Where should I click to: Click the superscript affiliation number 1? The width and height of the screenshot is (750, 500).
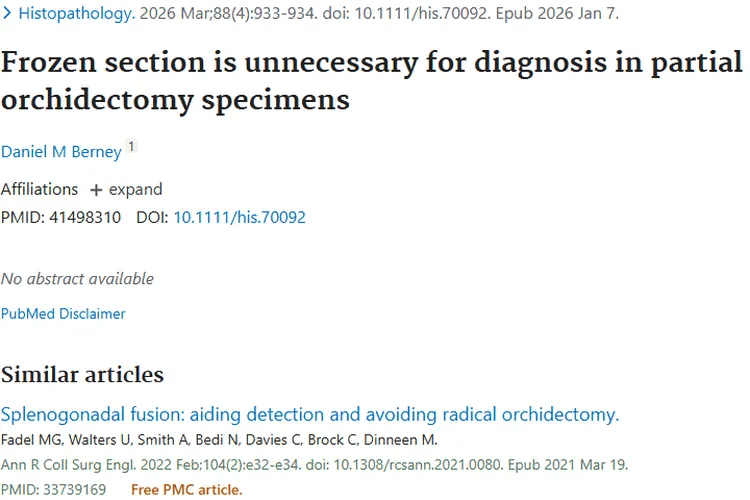coord(131,148)
